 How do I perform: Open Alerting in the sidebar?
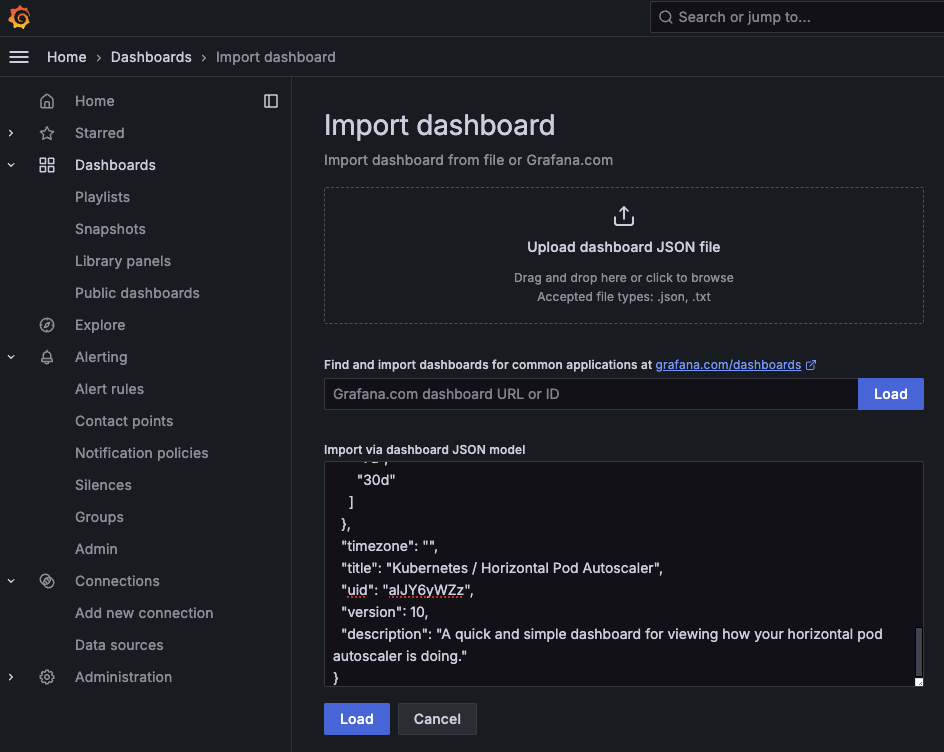[101, 357]
